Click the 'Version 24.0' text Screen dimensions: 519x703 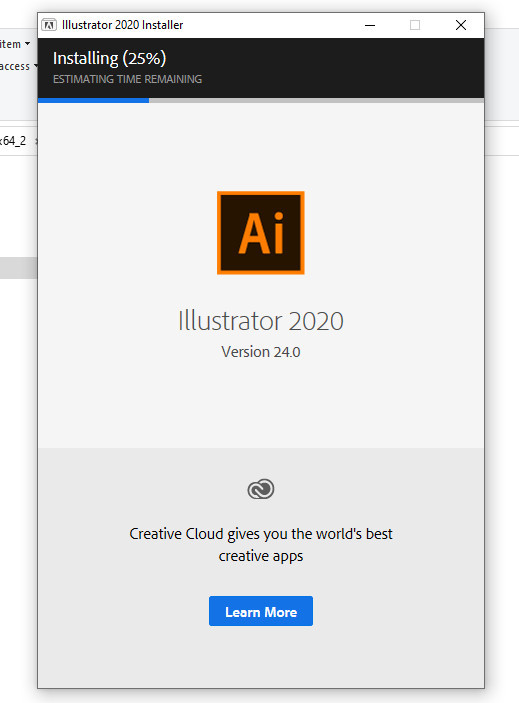[261, 352]
